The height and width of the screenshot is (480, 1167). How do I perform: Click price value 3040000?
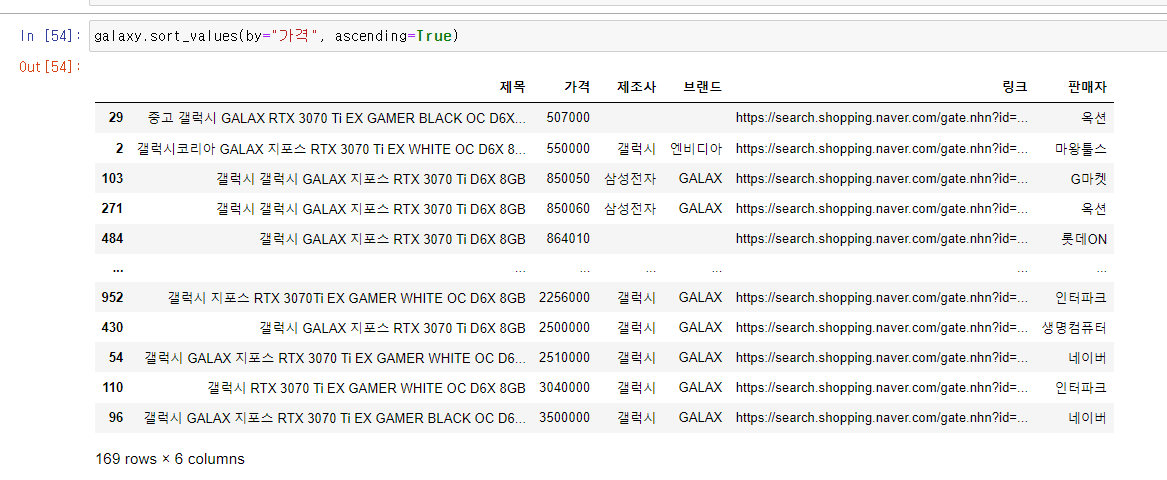click(565, 388)
